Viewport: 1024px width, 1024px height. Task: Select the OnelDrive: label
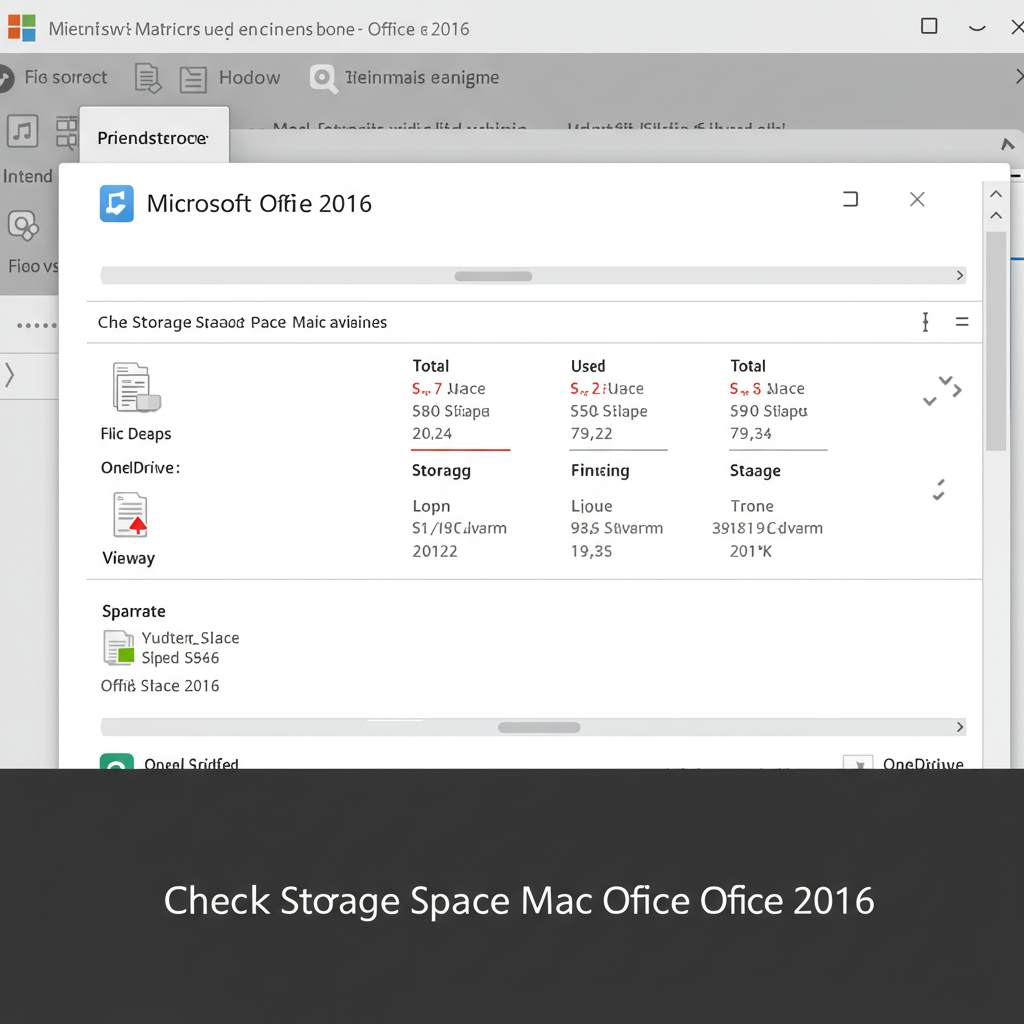pos(140,468)
